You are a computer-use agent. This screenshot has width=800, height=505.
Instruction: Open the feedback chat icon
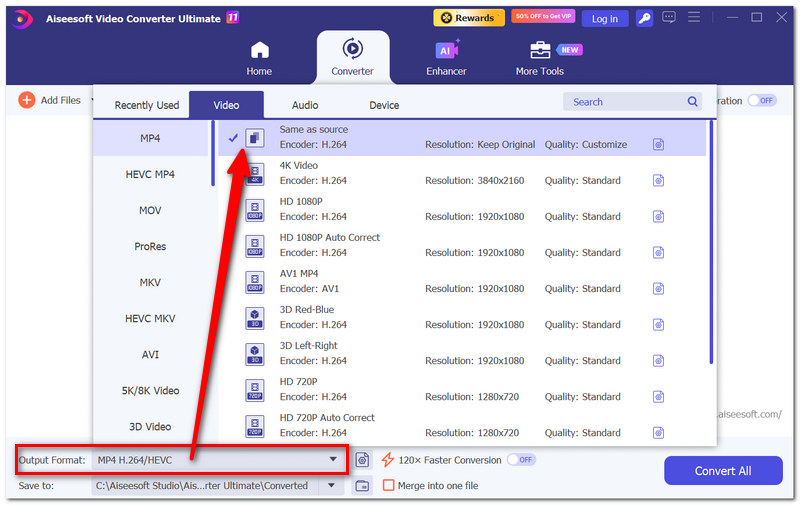[668, 18]
